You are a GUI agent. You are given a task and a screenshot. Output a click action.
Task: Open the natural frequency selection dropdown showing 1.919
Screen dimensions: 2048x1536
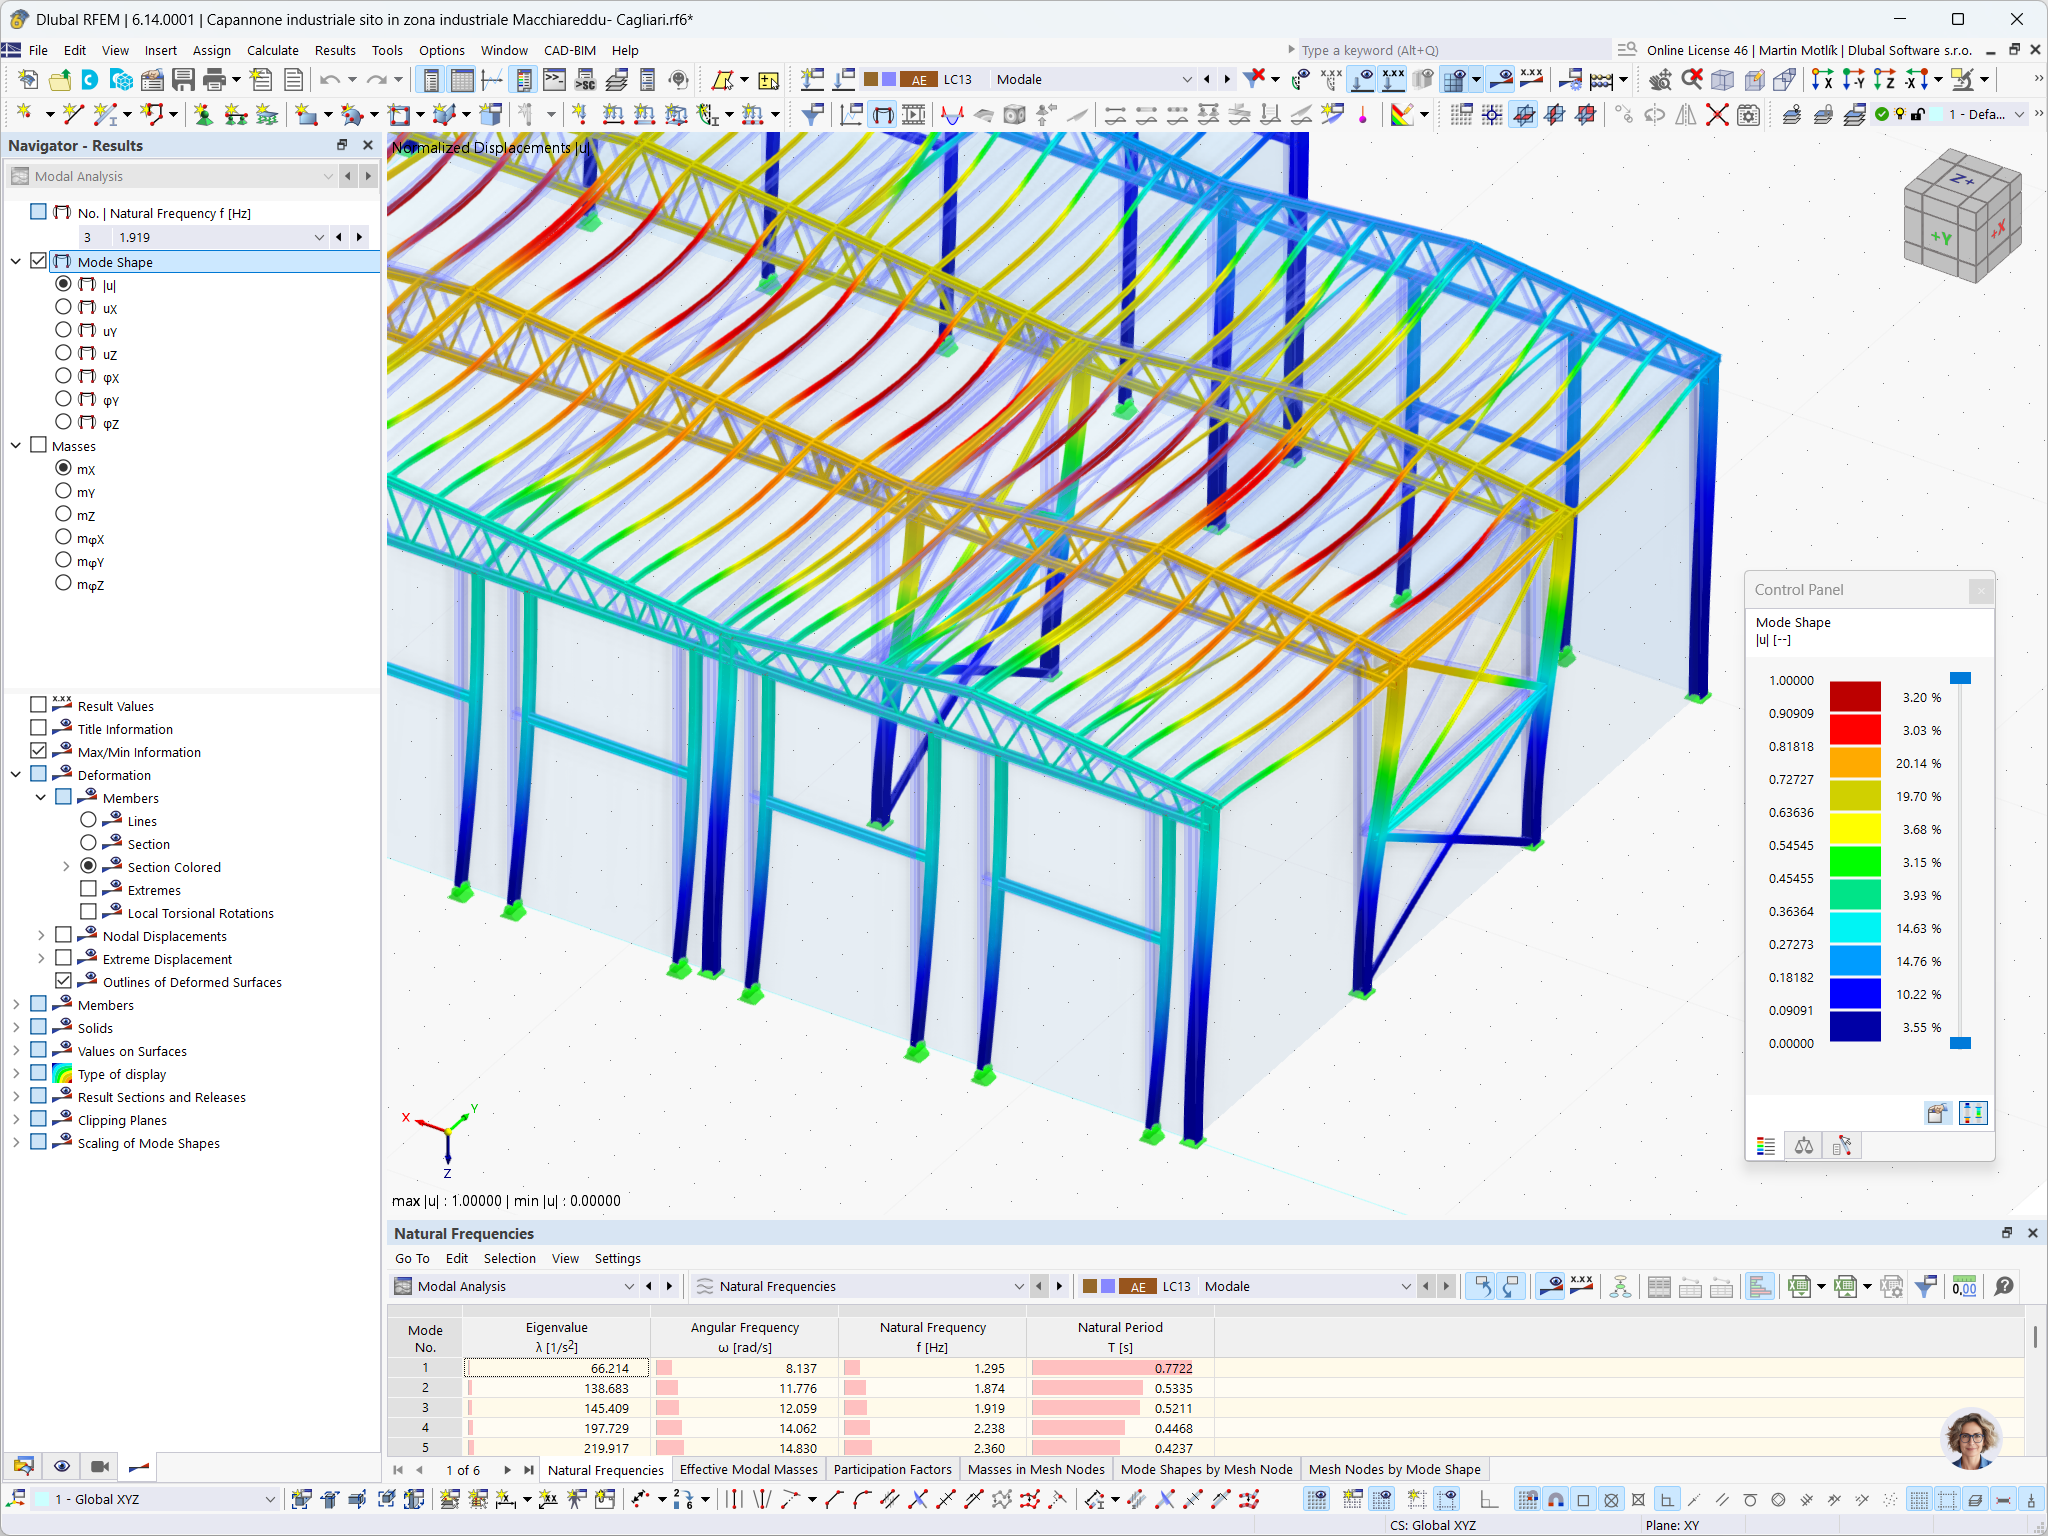[320, 237]
